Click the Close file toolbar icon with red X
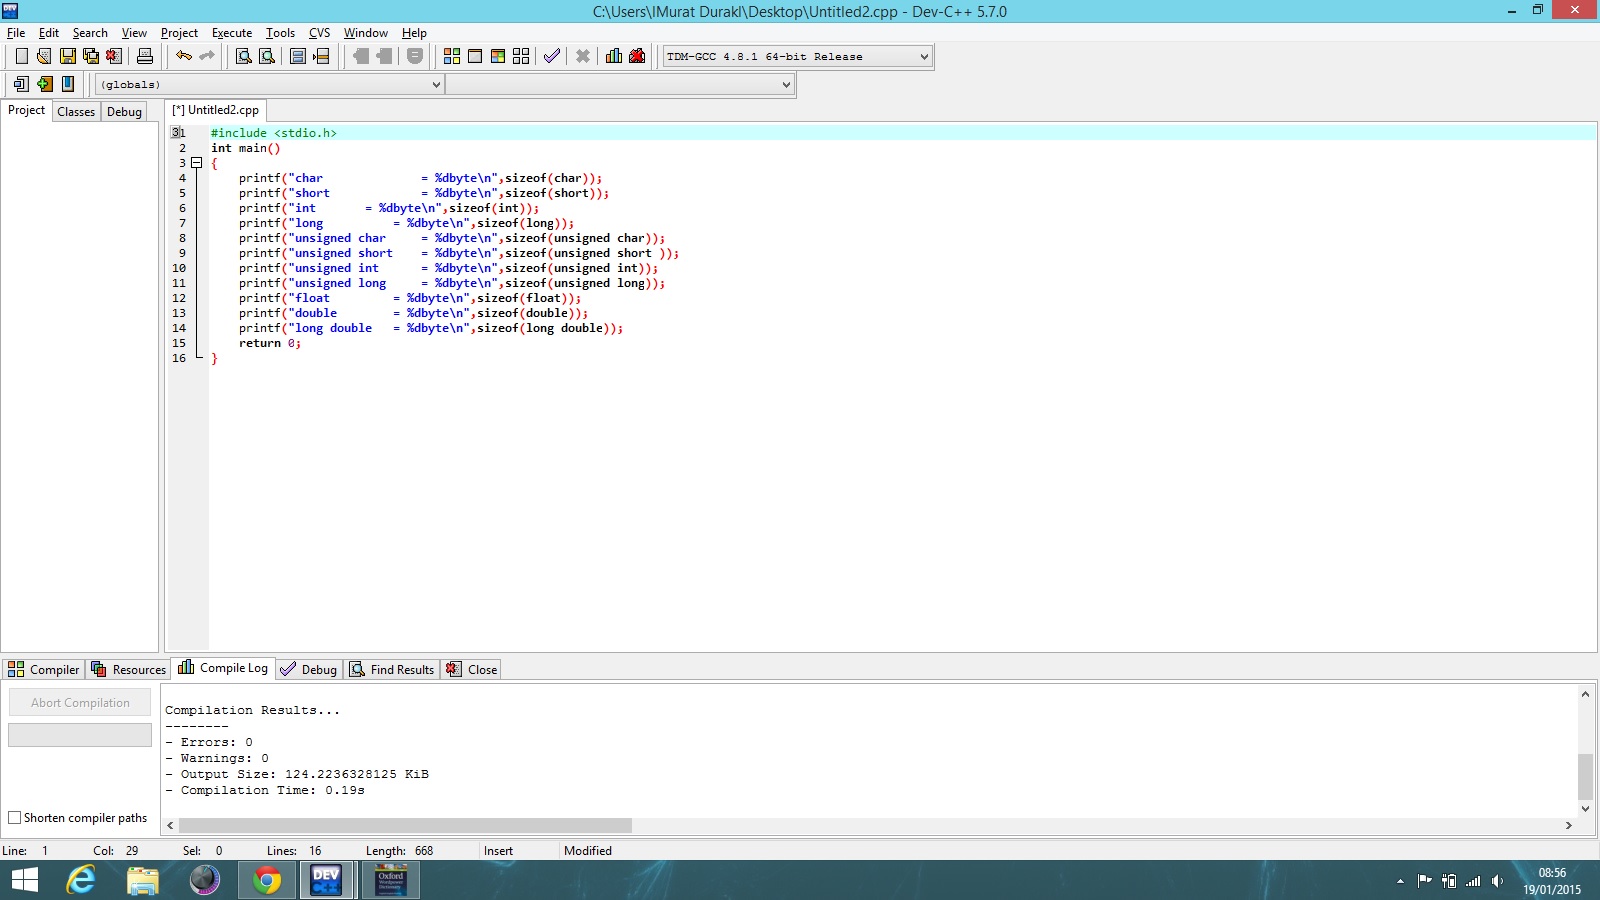1600x900 pixels. coord(114,56)
